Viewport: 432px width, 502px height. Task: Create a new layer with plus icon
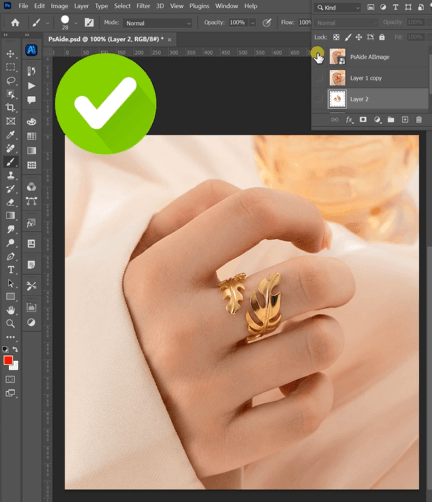tap(405, 120)
